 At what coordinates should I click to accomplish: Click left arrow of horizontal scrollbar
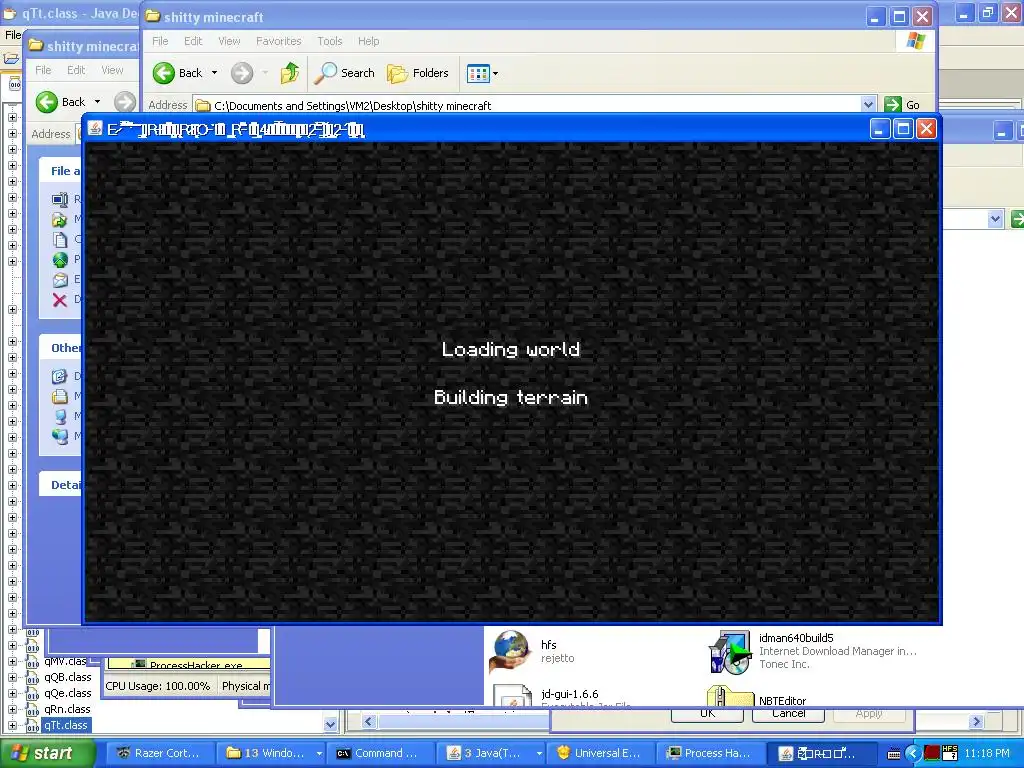pyautogui.click(x=368, y=722)
